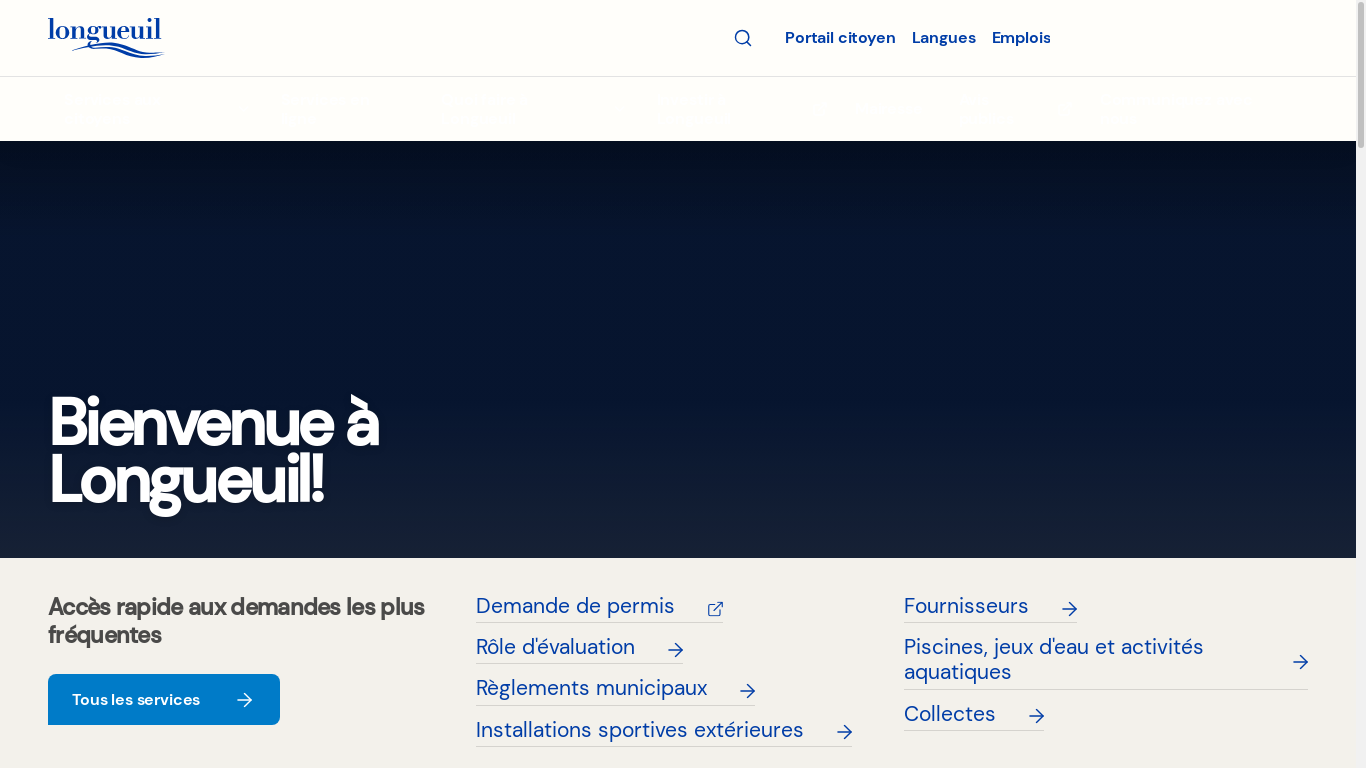
Task: Go to Emplois
Action: [1021, 38]
